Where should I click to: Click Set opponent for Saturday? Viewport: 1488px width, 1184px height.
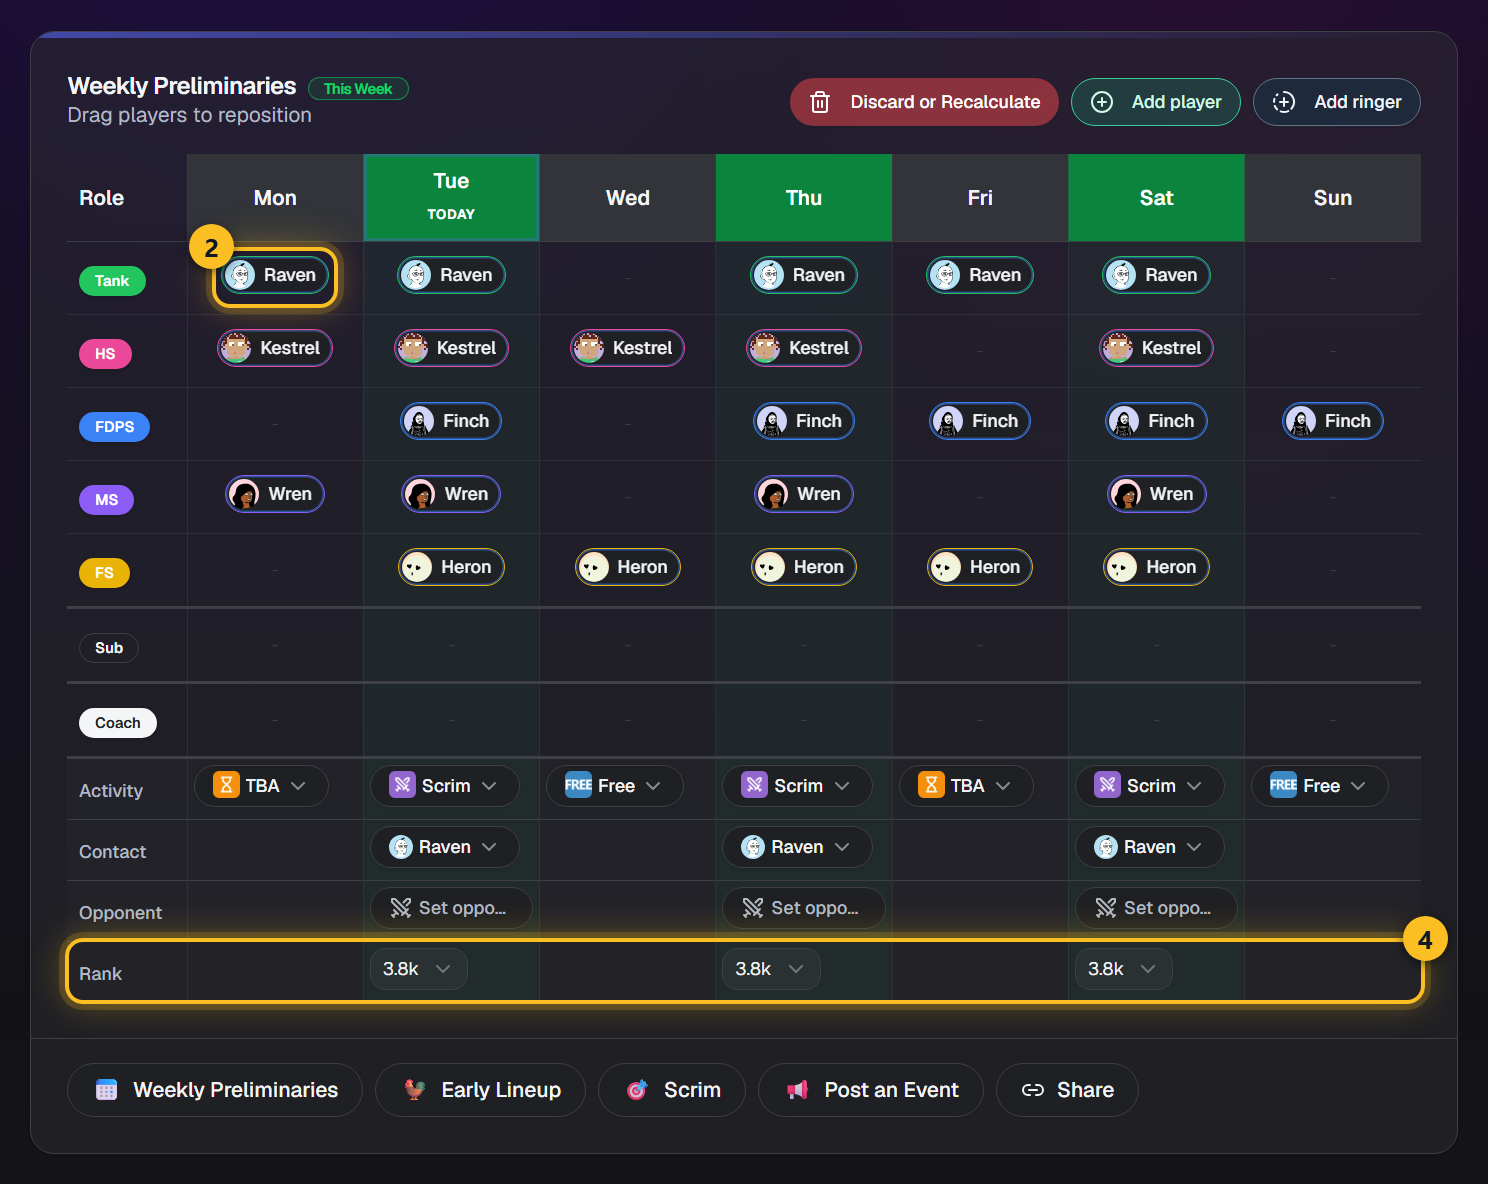point(1156,908)
